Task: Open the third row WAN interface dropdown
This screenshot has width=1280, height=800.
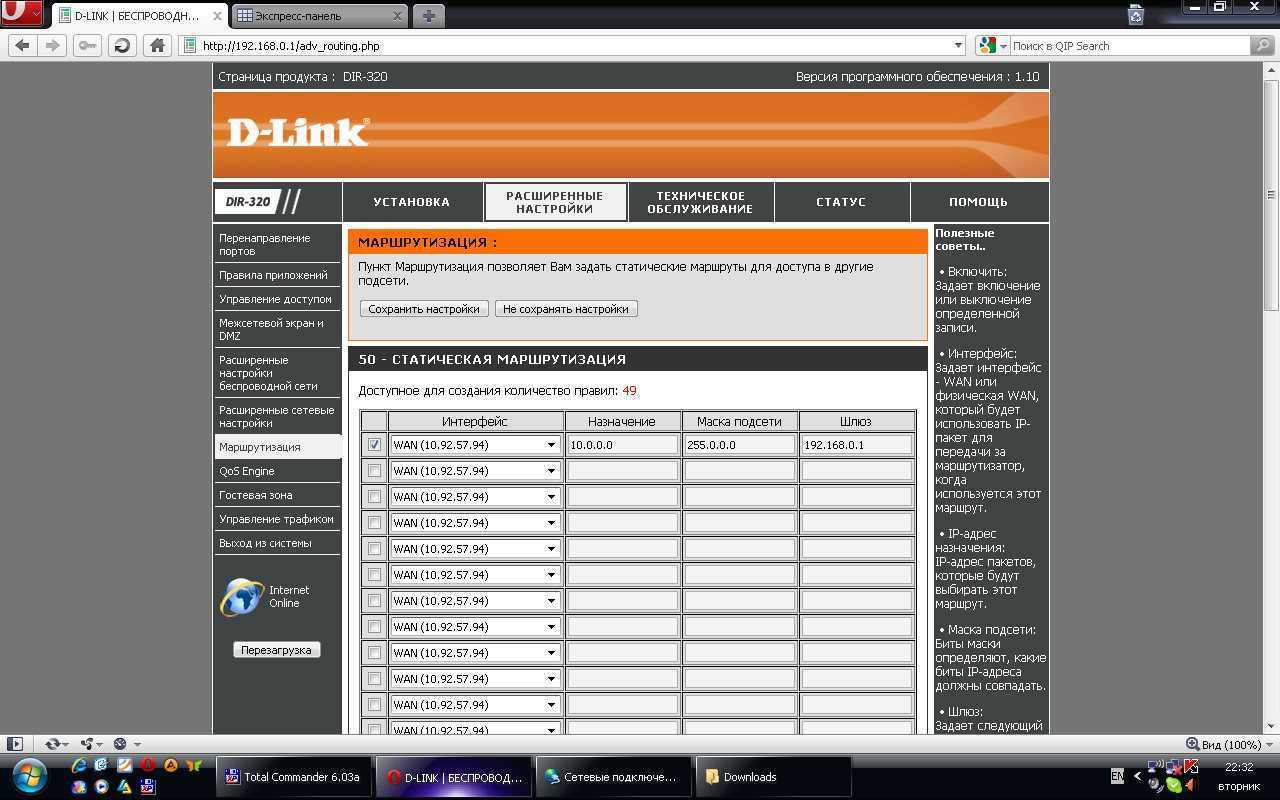Action: pyautogui.click(x=475, y=497)
